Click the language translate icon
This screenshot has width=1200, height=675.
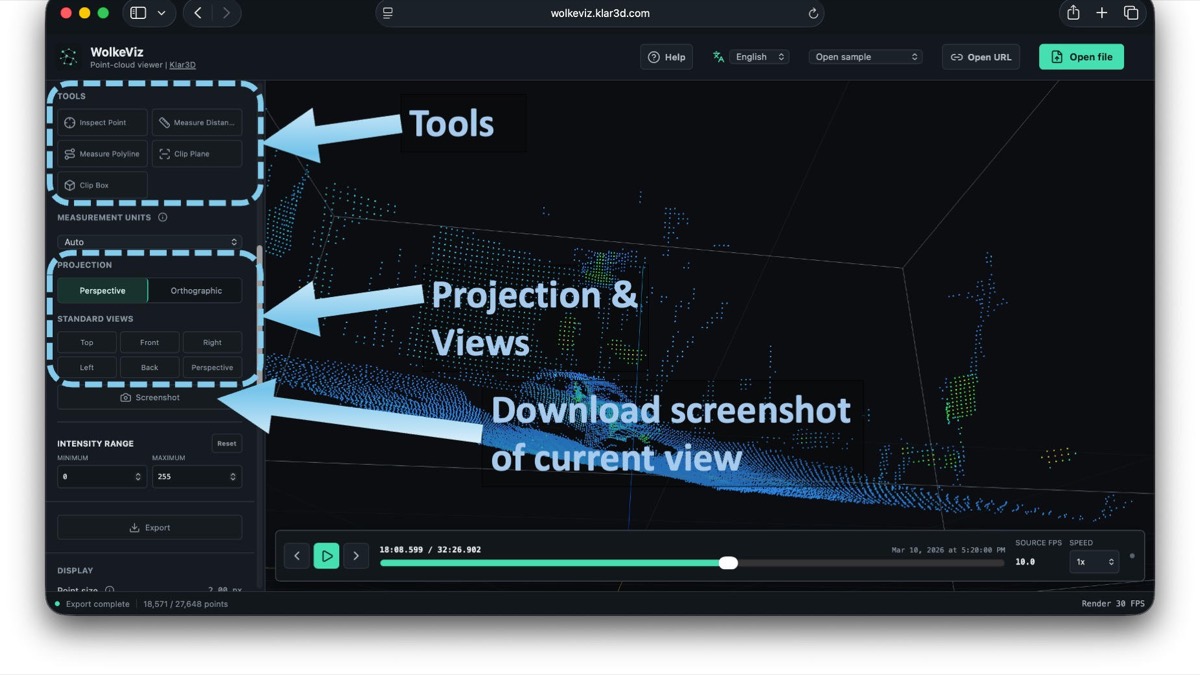tap(718, 57)
